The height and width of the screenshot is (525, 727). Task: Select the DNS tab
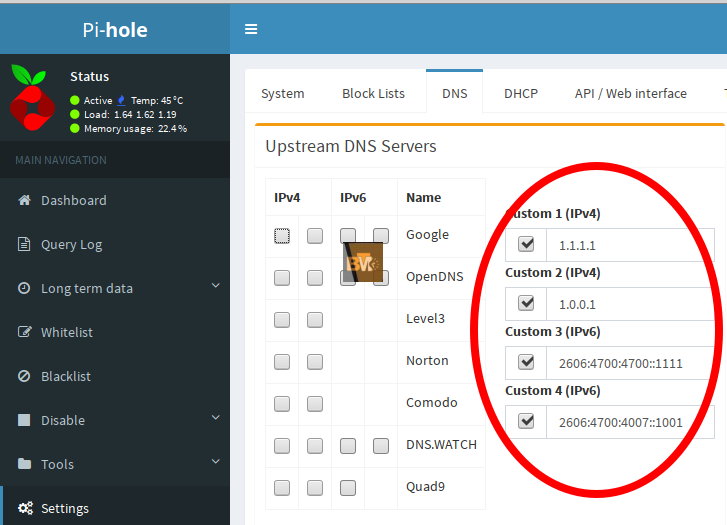pyautogui.click(x=454, y=93)
